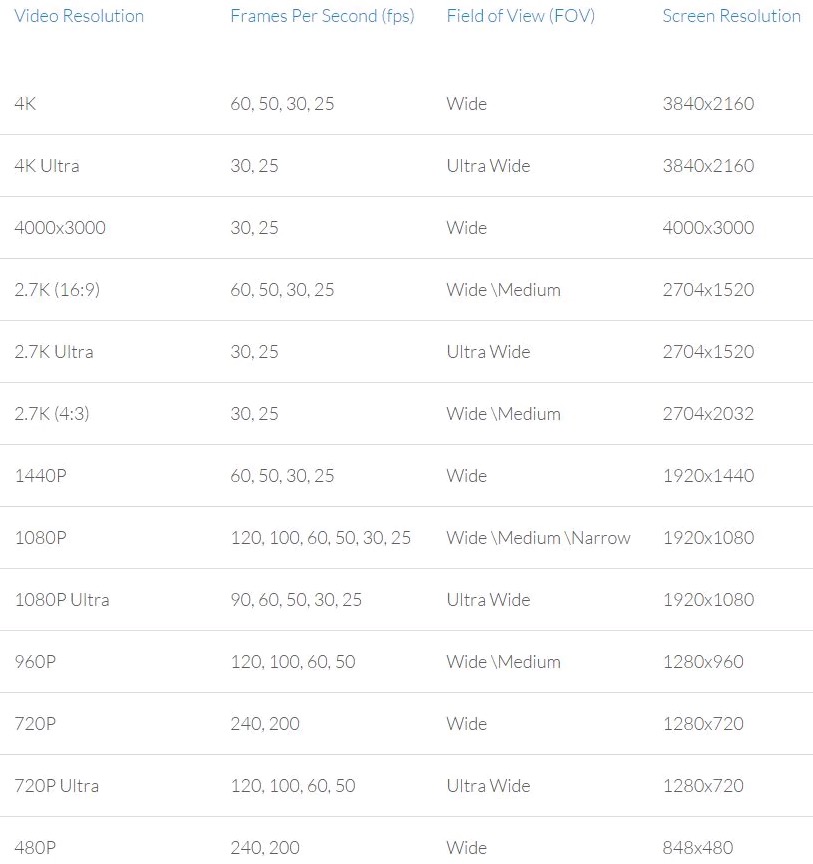
Task: Click the Wide \Medium \Narrow FOV cell
Action: [538, 538]
